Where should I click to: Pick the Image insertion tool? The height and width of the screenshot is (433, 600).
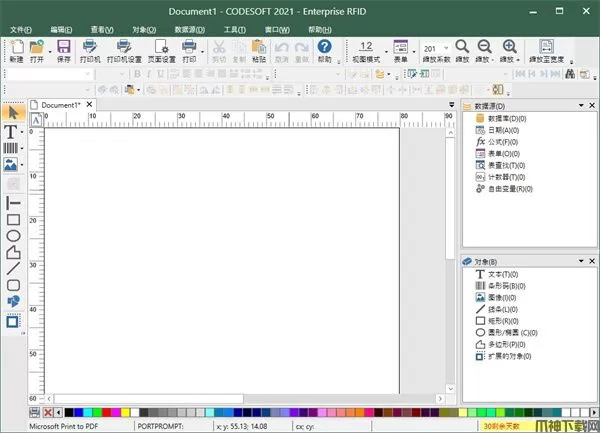coord(11,165)
